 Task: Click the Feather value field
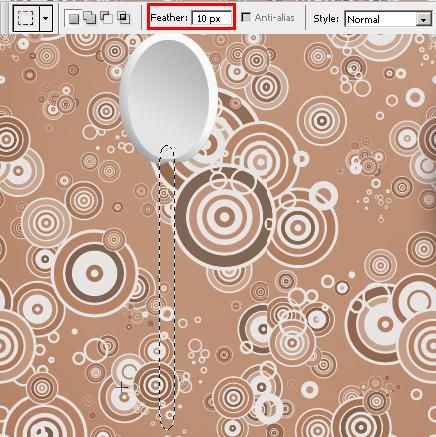tap(212, 18)
